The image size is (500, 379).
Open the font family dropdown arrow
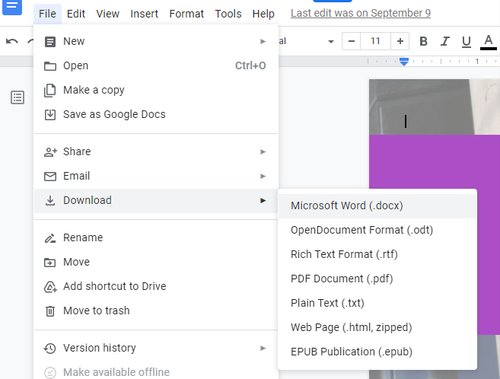(x=331, y=42)
